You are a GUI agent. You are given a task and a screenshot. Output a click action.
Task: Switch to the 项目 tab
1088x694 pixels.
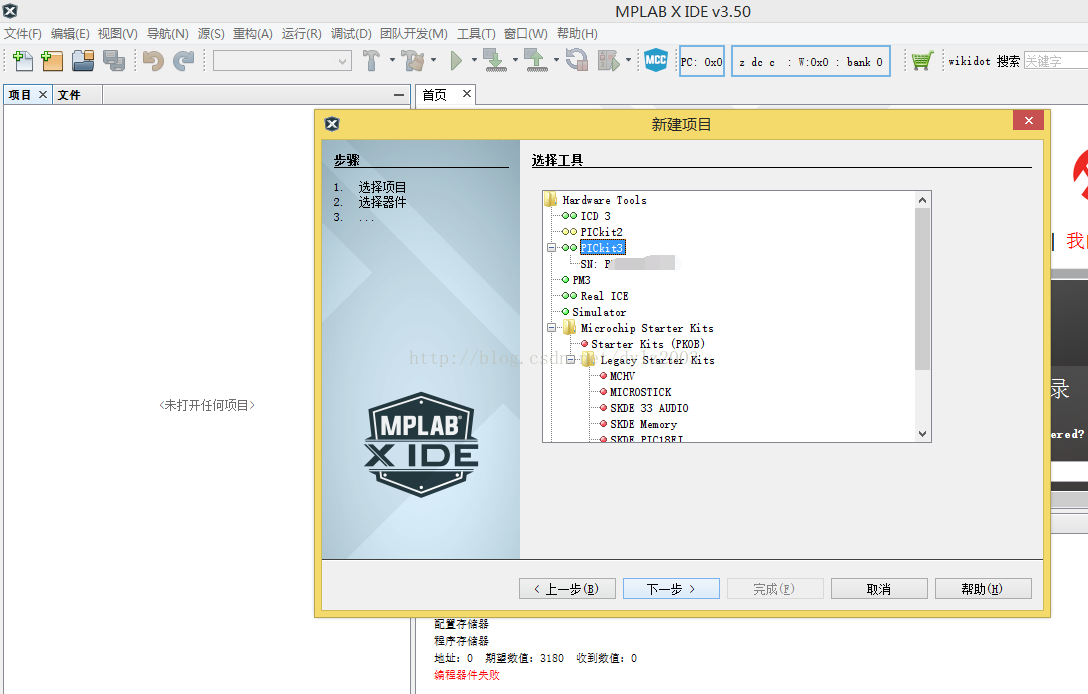pos(19,95)
